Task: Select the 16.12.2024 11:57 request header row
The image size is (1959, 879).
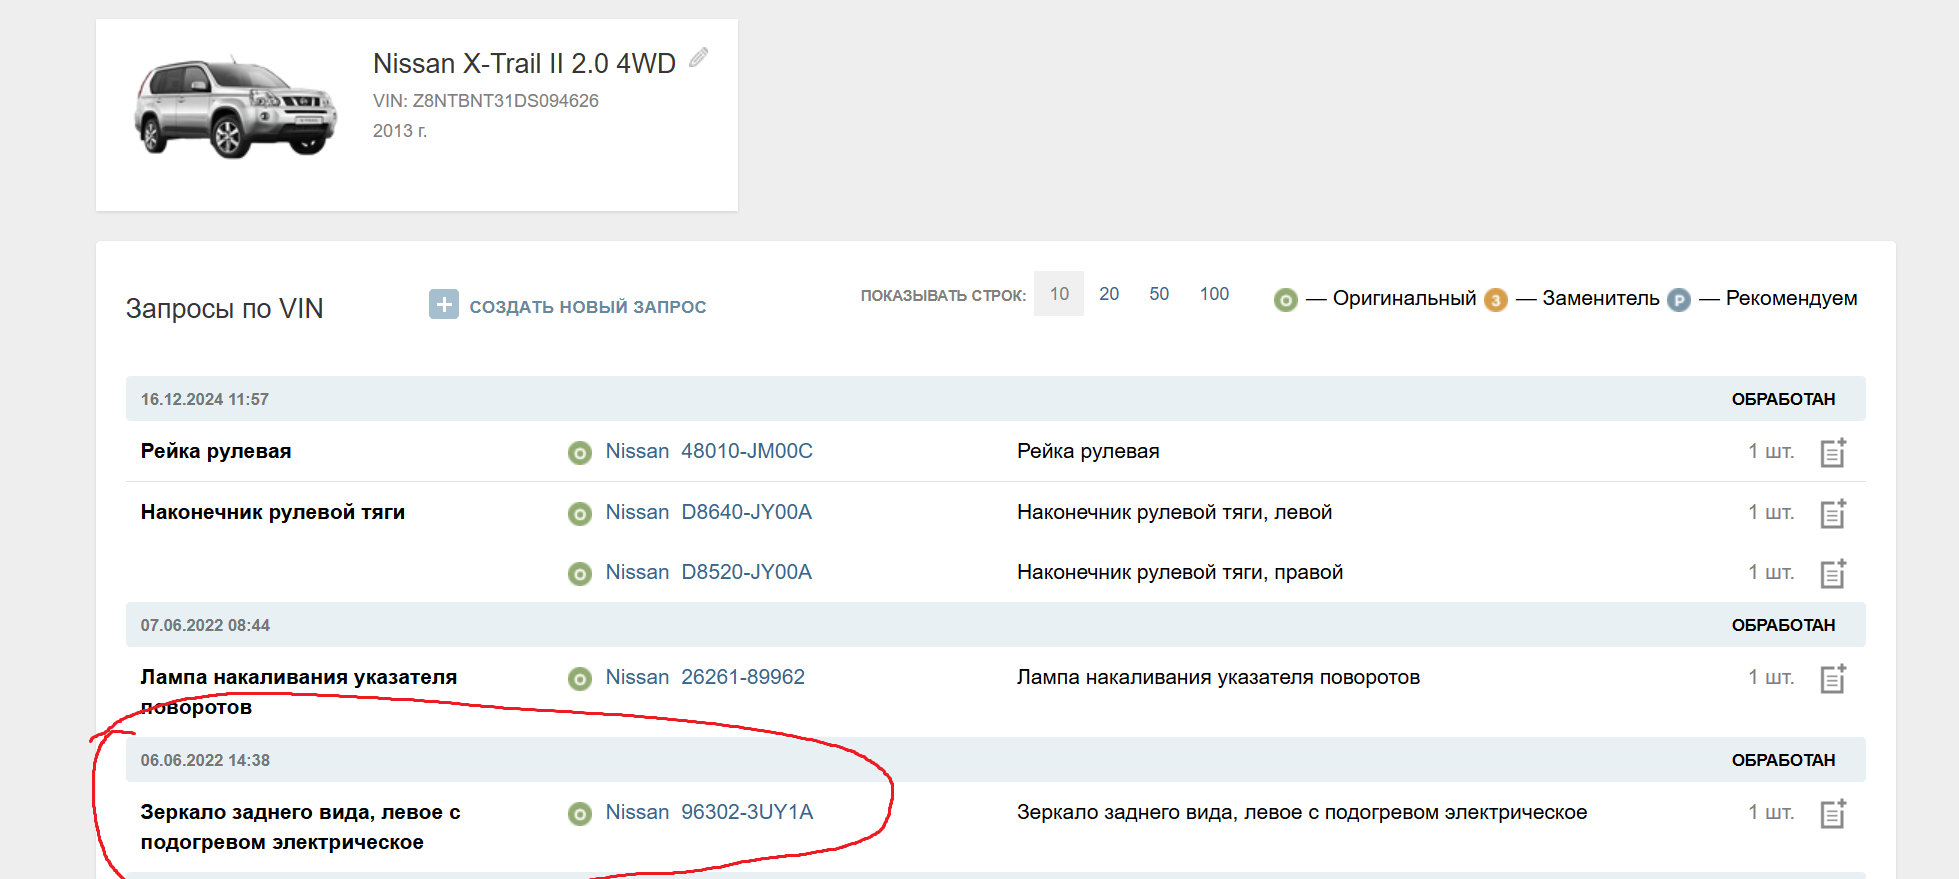Action: 995,399
